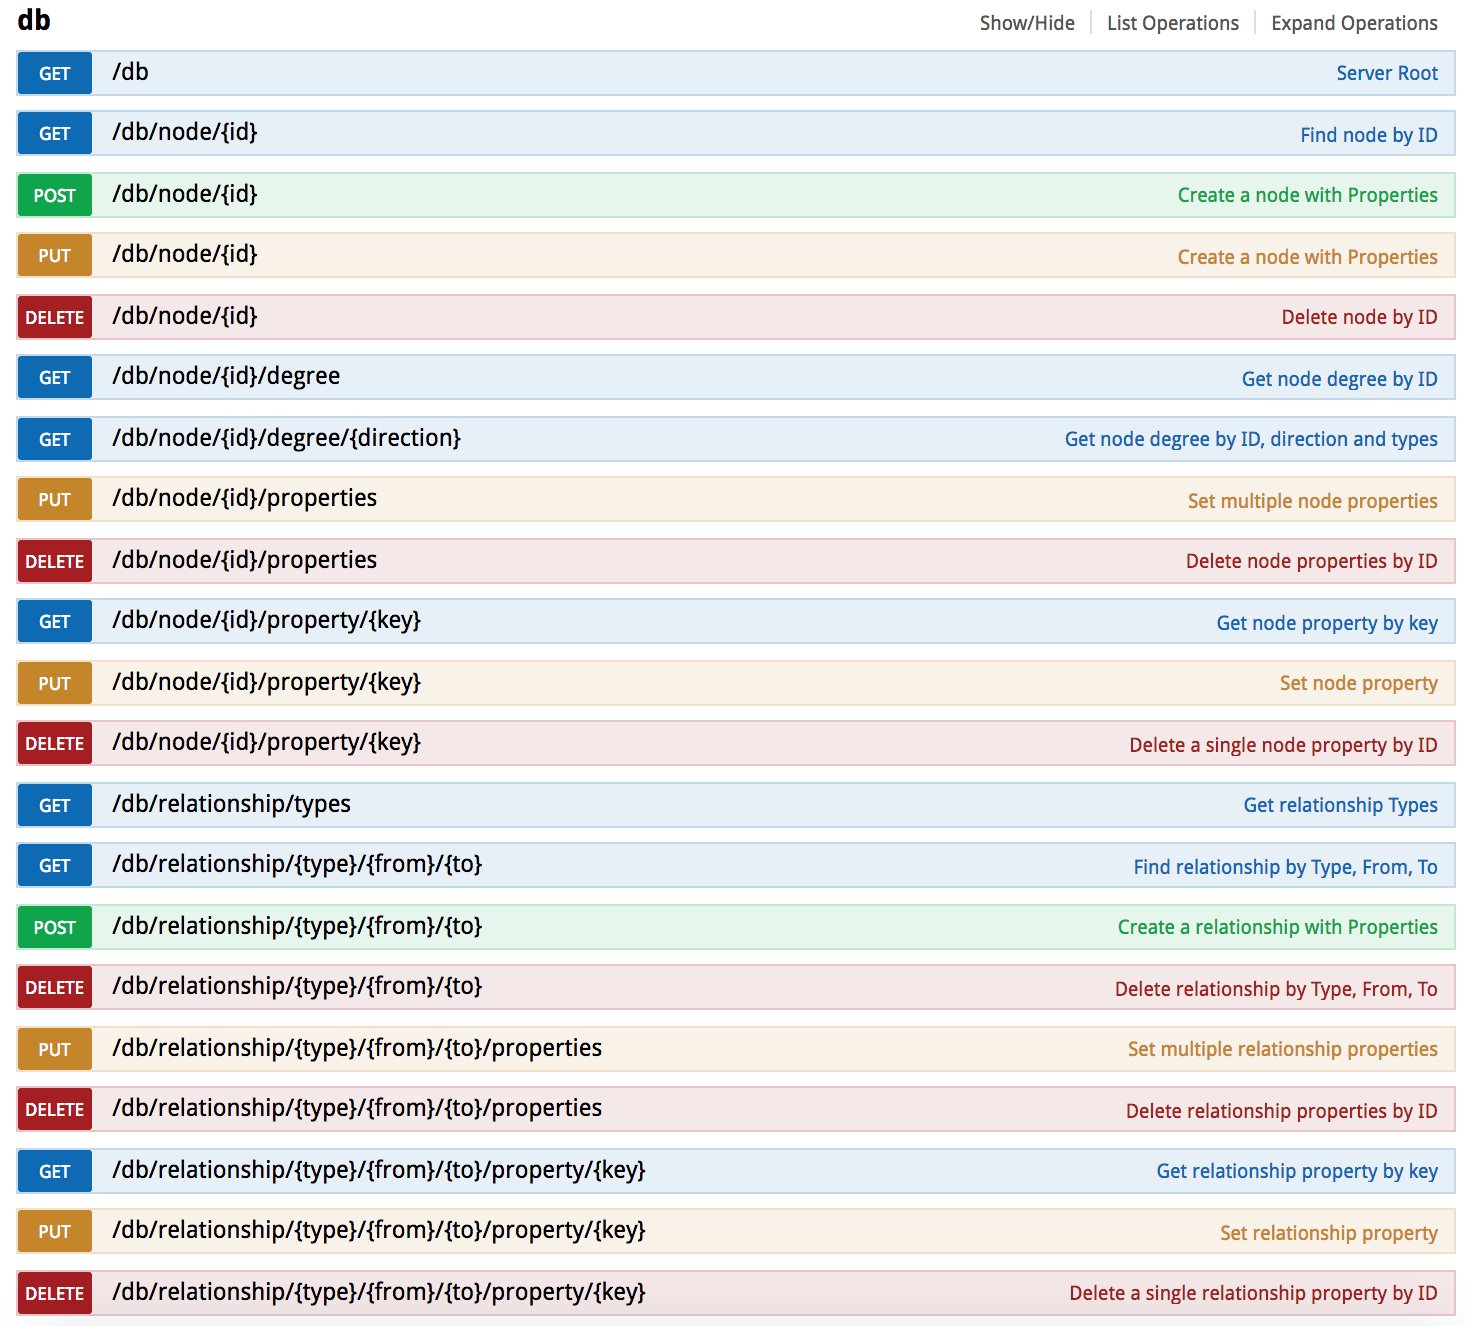The image size is (1472, 1326).
Task: Select 'Delete node properties by ID' link
Action: point(1311,562)
